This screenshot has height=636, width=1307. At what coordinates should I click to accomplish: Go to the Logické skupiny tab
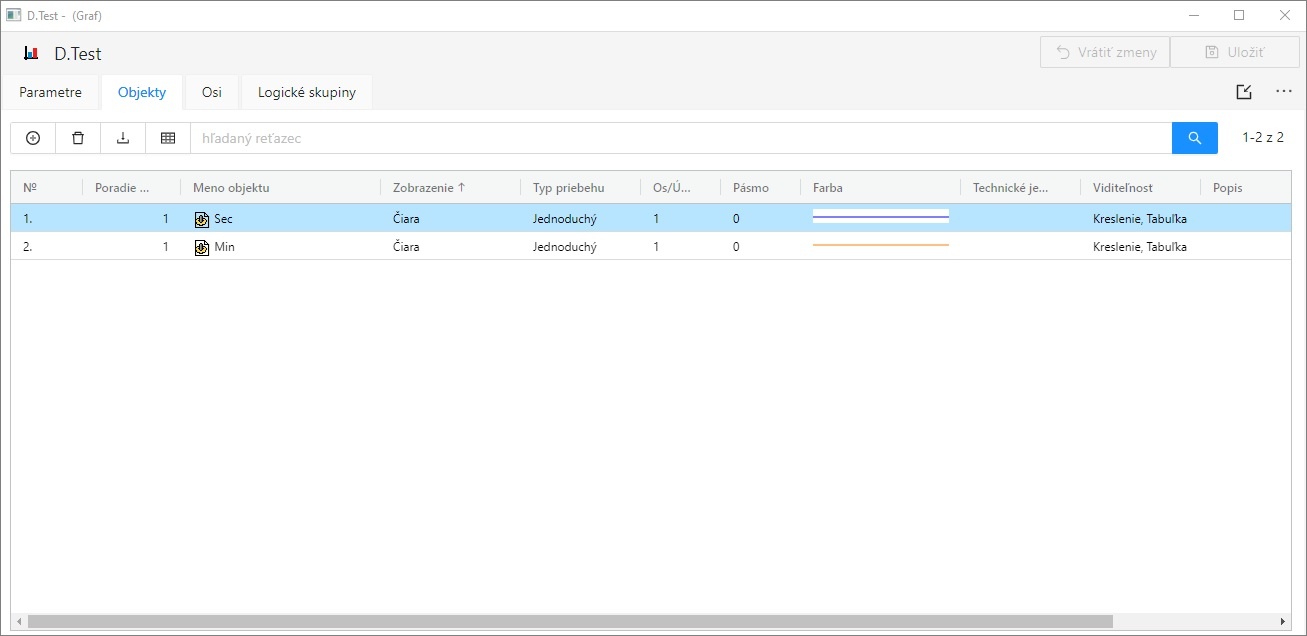306,93
